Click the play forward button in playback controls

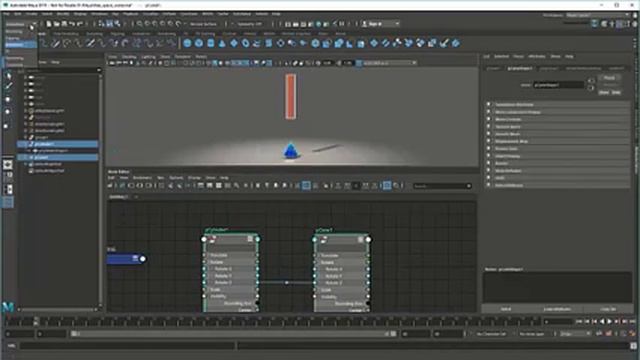tap(609, 322)
